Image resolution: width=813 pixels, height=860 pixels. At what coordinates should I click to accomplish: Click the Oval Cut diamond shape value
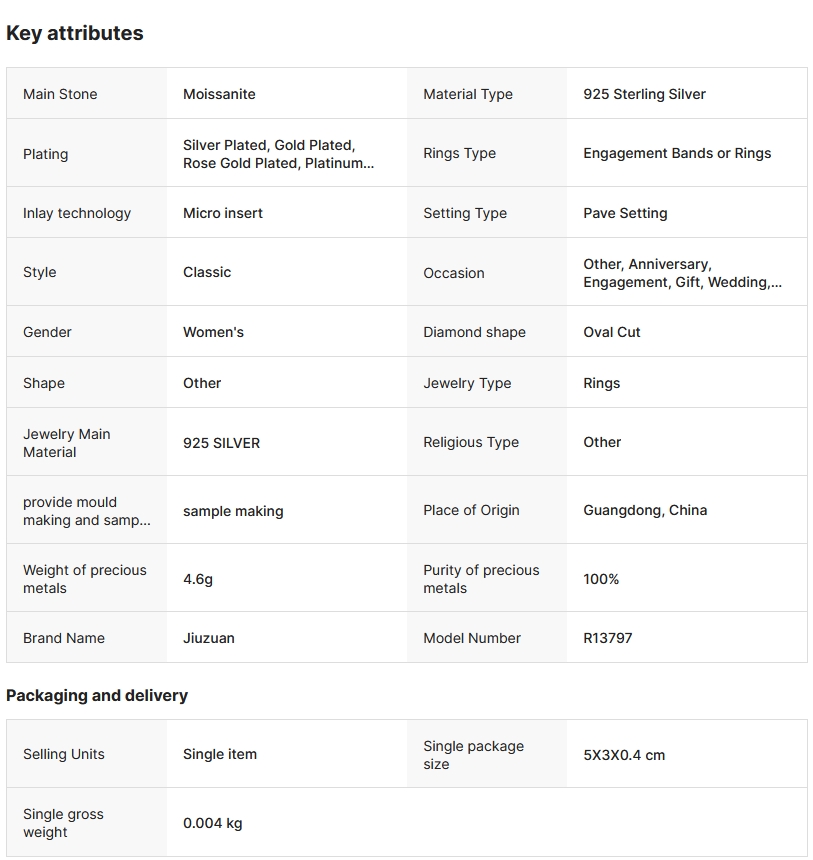[612, 332]
